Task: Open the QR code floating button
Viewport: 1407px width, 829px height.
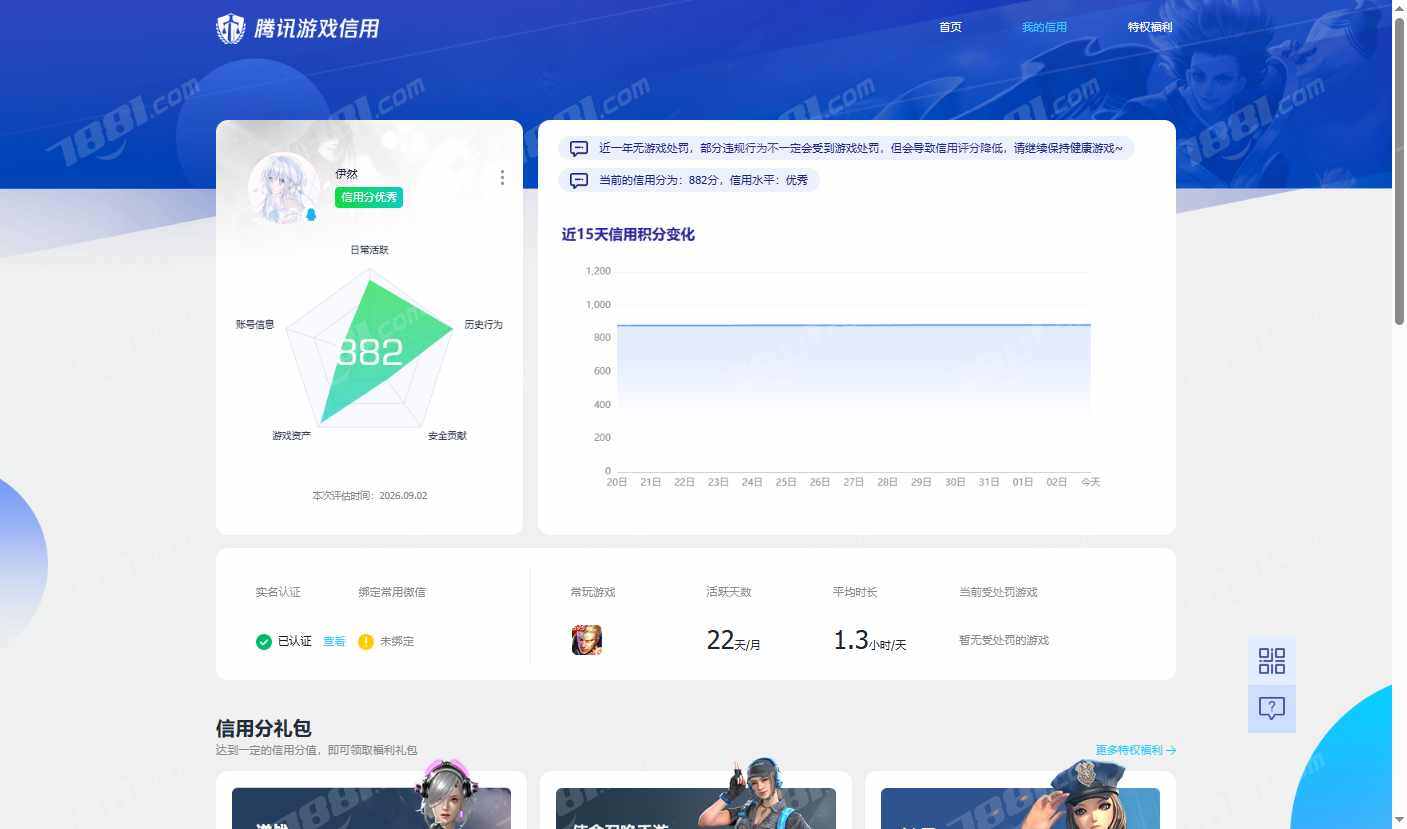Action: tap(1272, 661)
